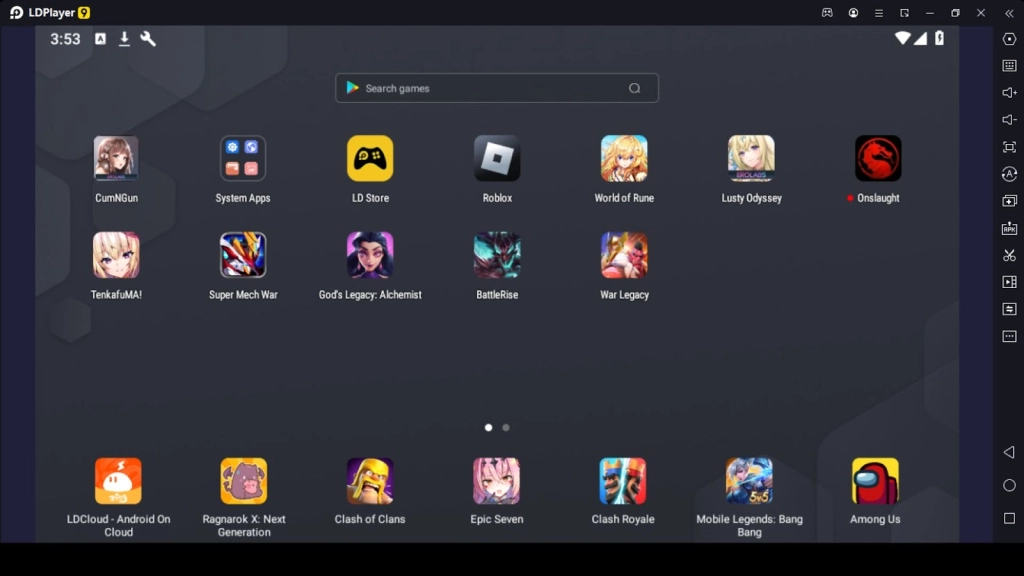
Task: Launch Ragnarok X: Next Generation
Action: [244, 481]
